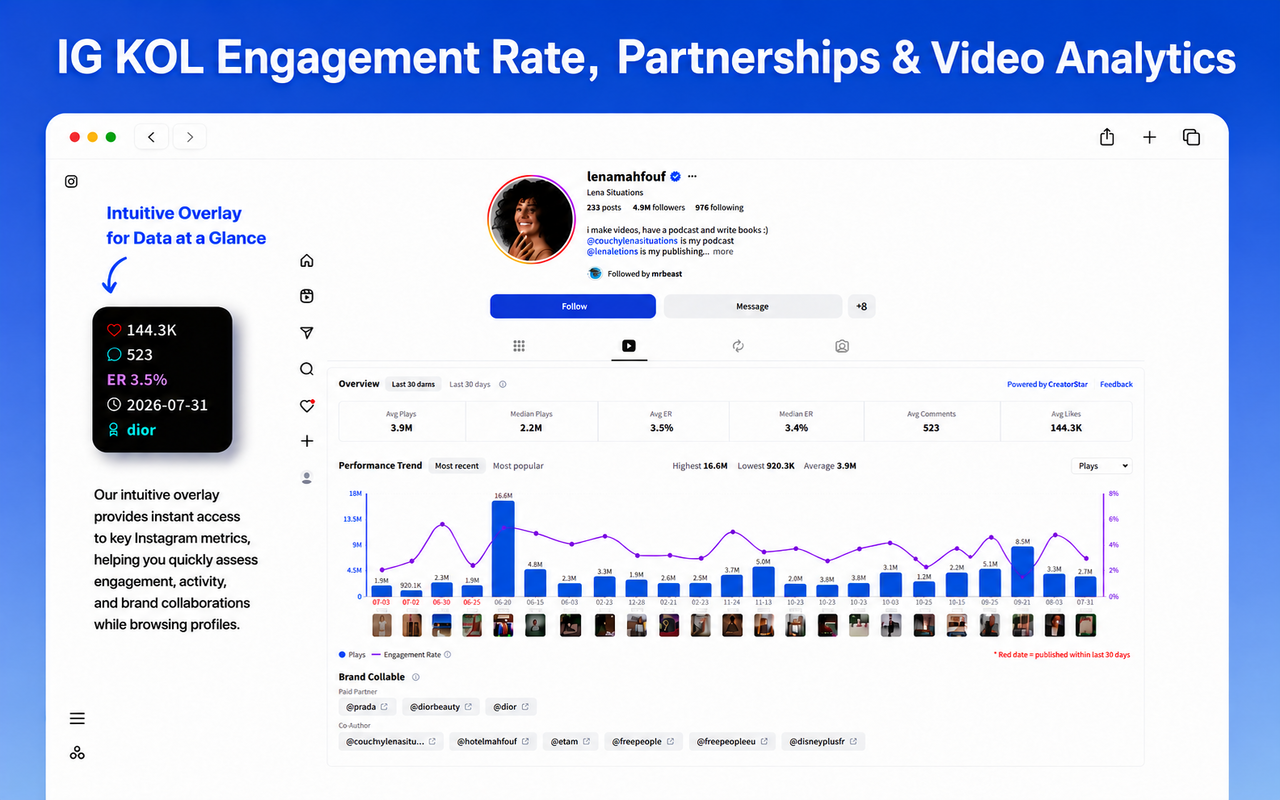Image resolution: width=1280 pixels, height=800 pixels.
Task: Click the Instagram logo icon
Action: coord(71,181)
